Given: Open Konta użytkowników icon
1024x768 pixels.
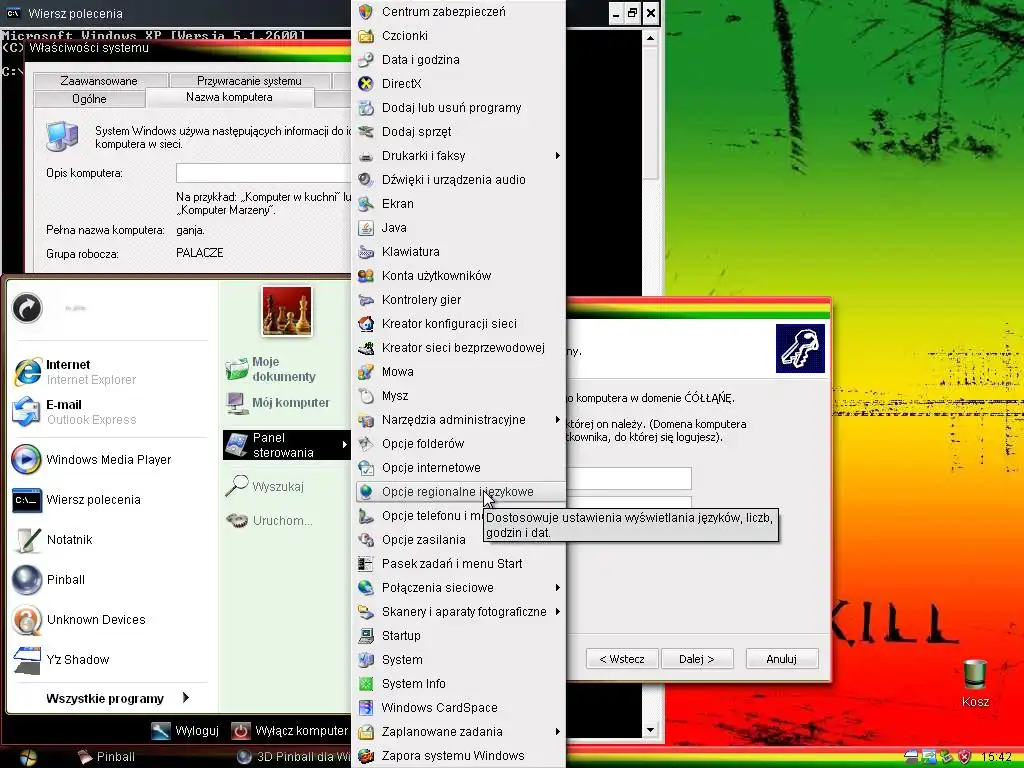Looking at the screenshot, I should coord(366,276).
